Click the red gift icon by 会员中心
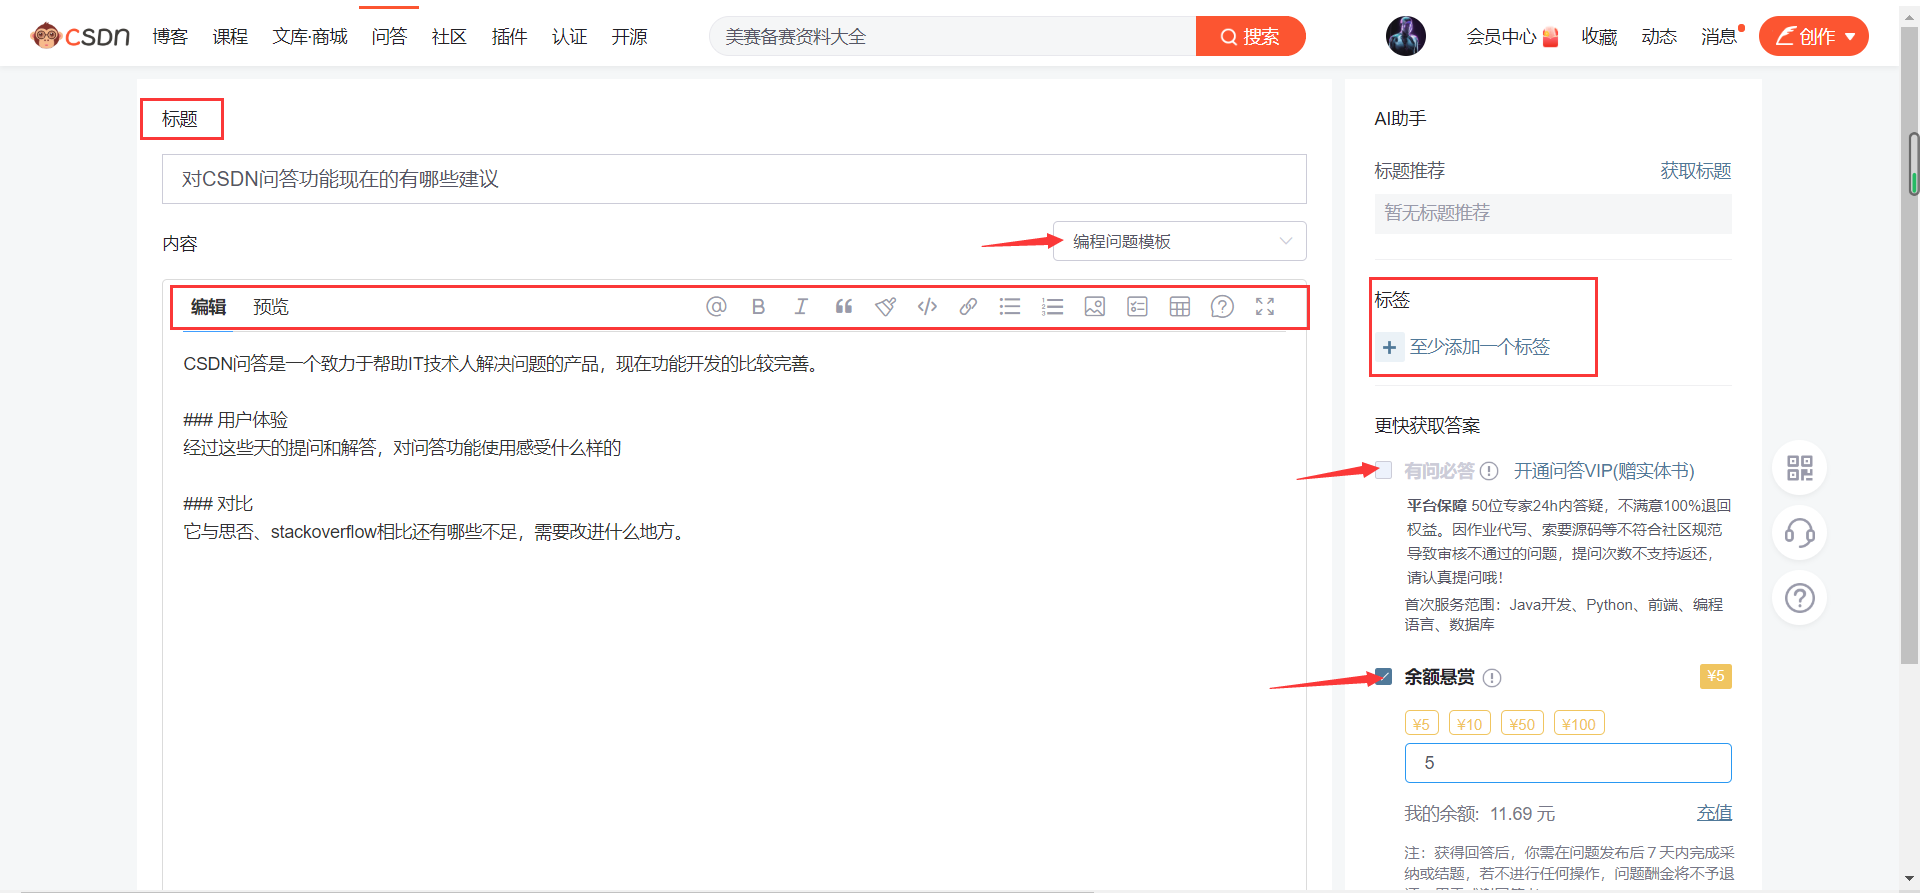 click(x=1551, y=37)
